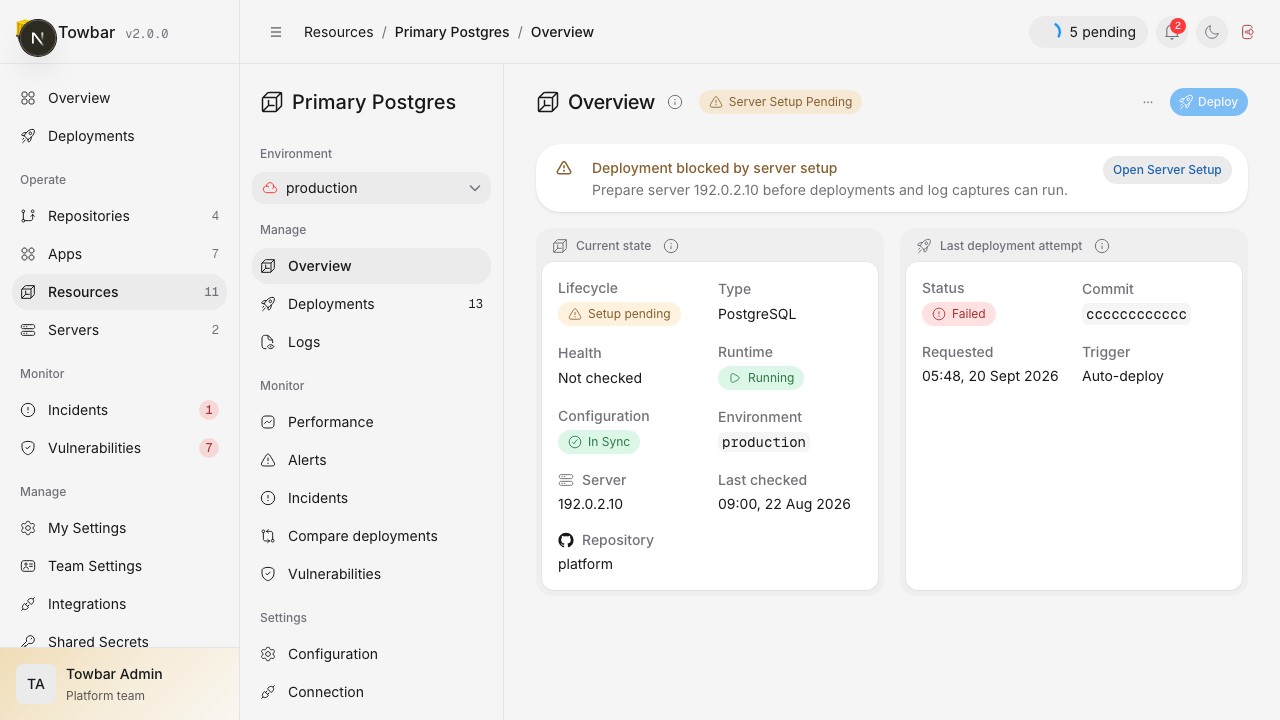Open Towbar Admin user profile
1280x720 pixels.
tap(120, 684)
